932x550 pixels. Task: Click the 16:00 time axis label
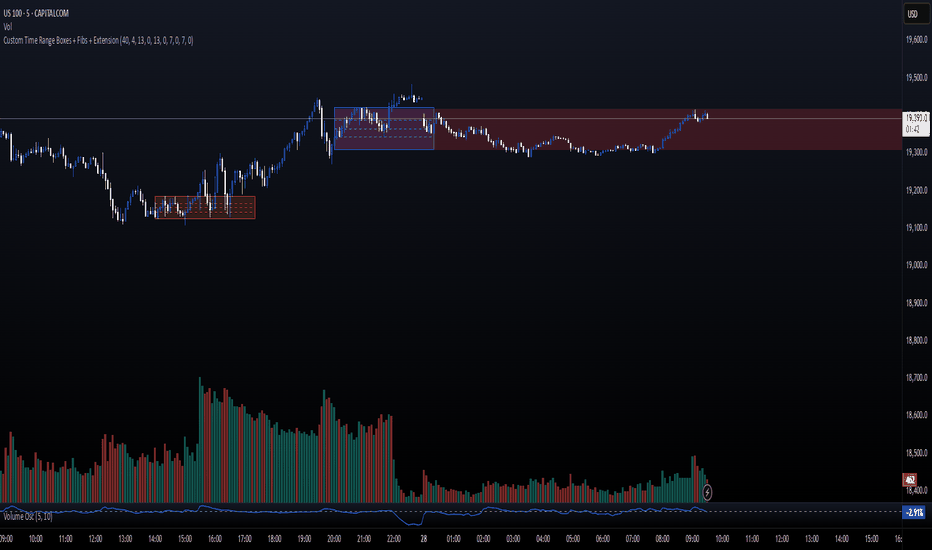click(x=215, y=539)
